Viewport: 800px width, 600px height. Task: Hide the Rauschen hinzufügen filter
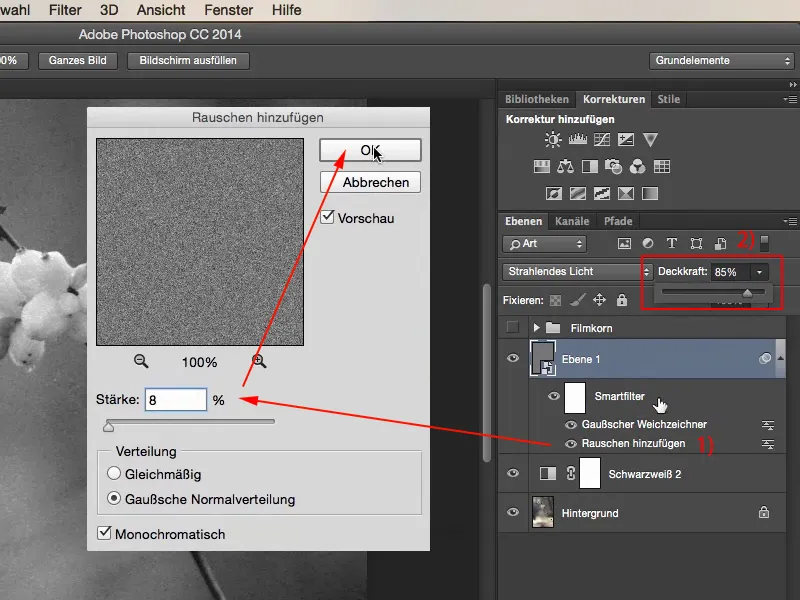pos(571,444)
